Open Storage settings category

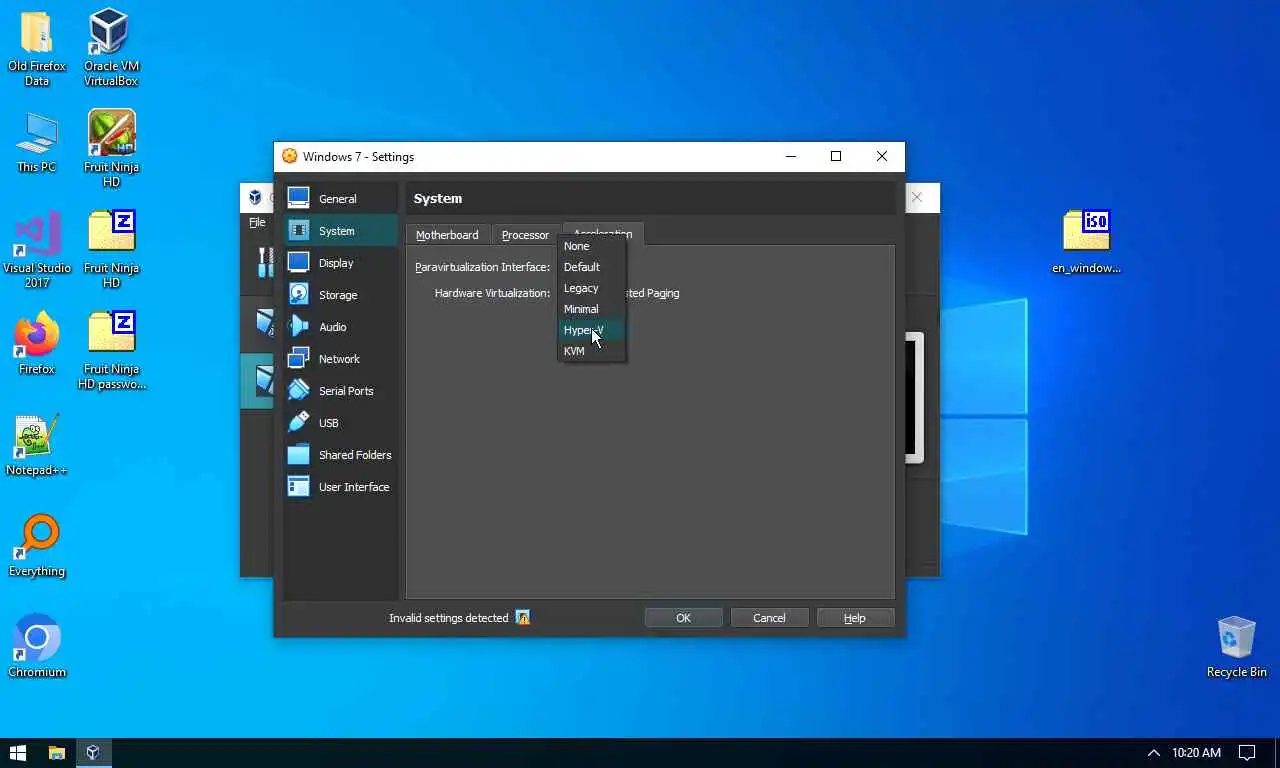click(340, 295)
